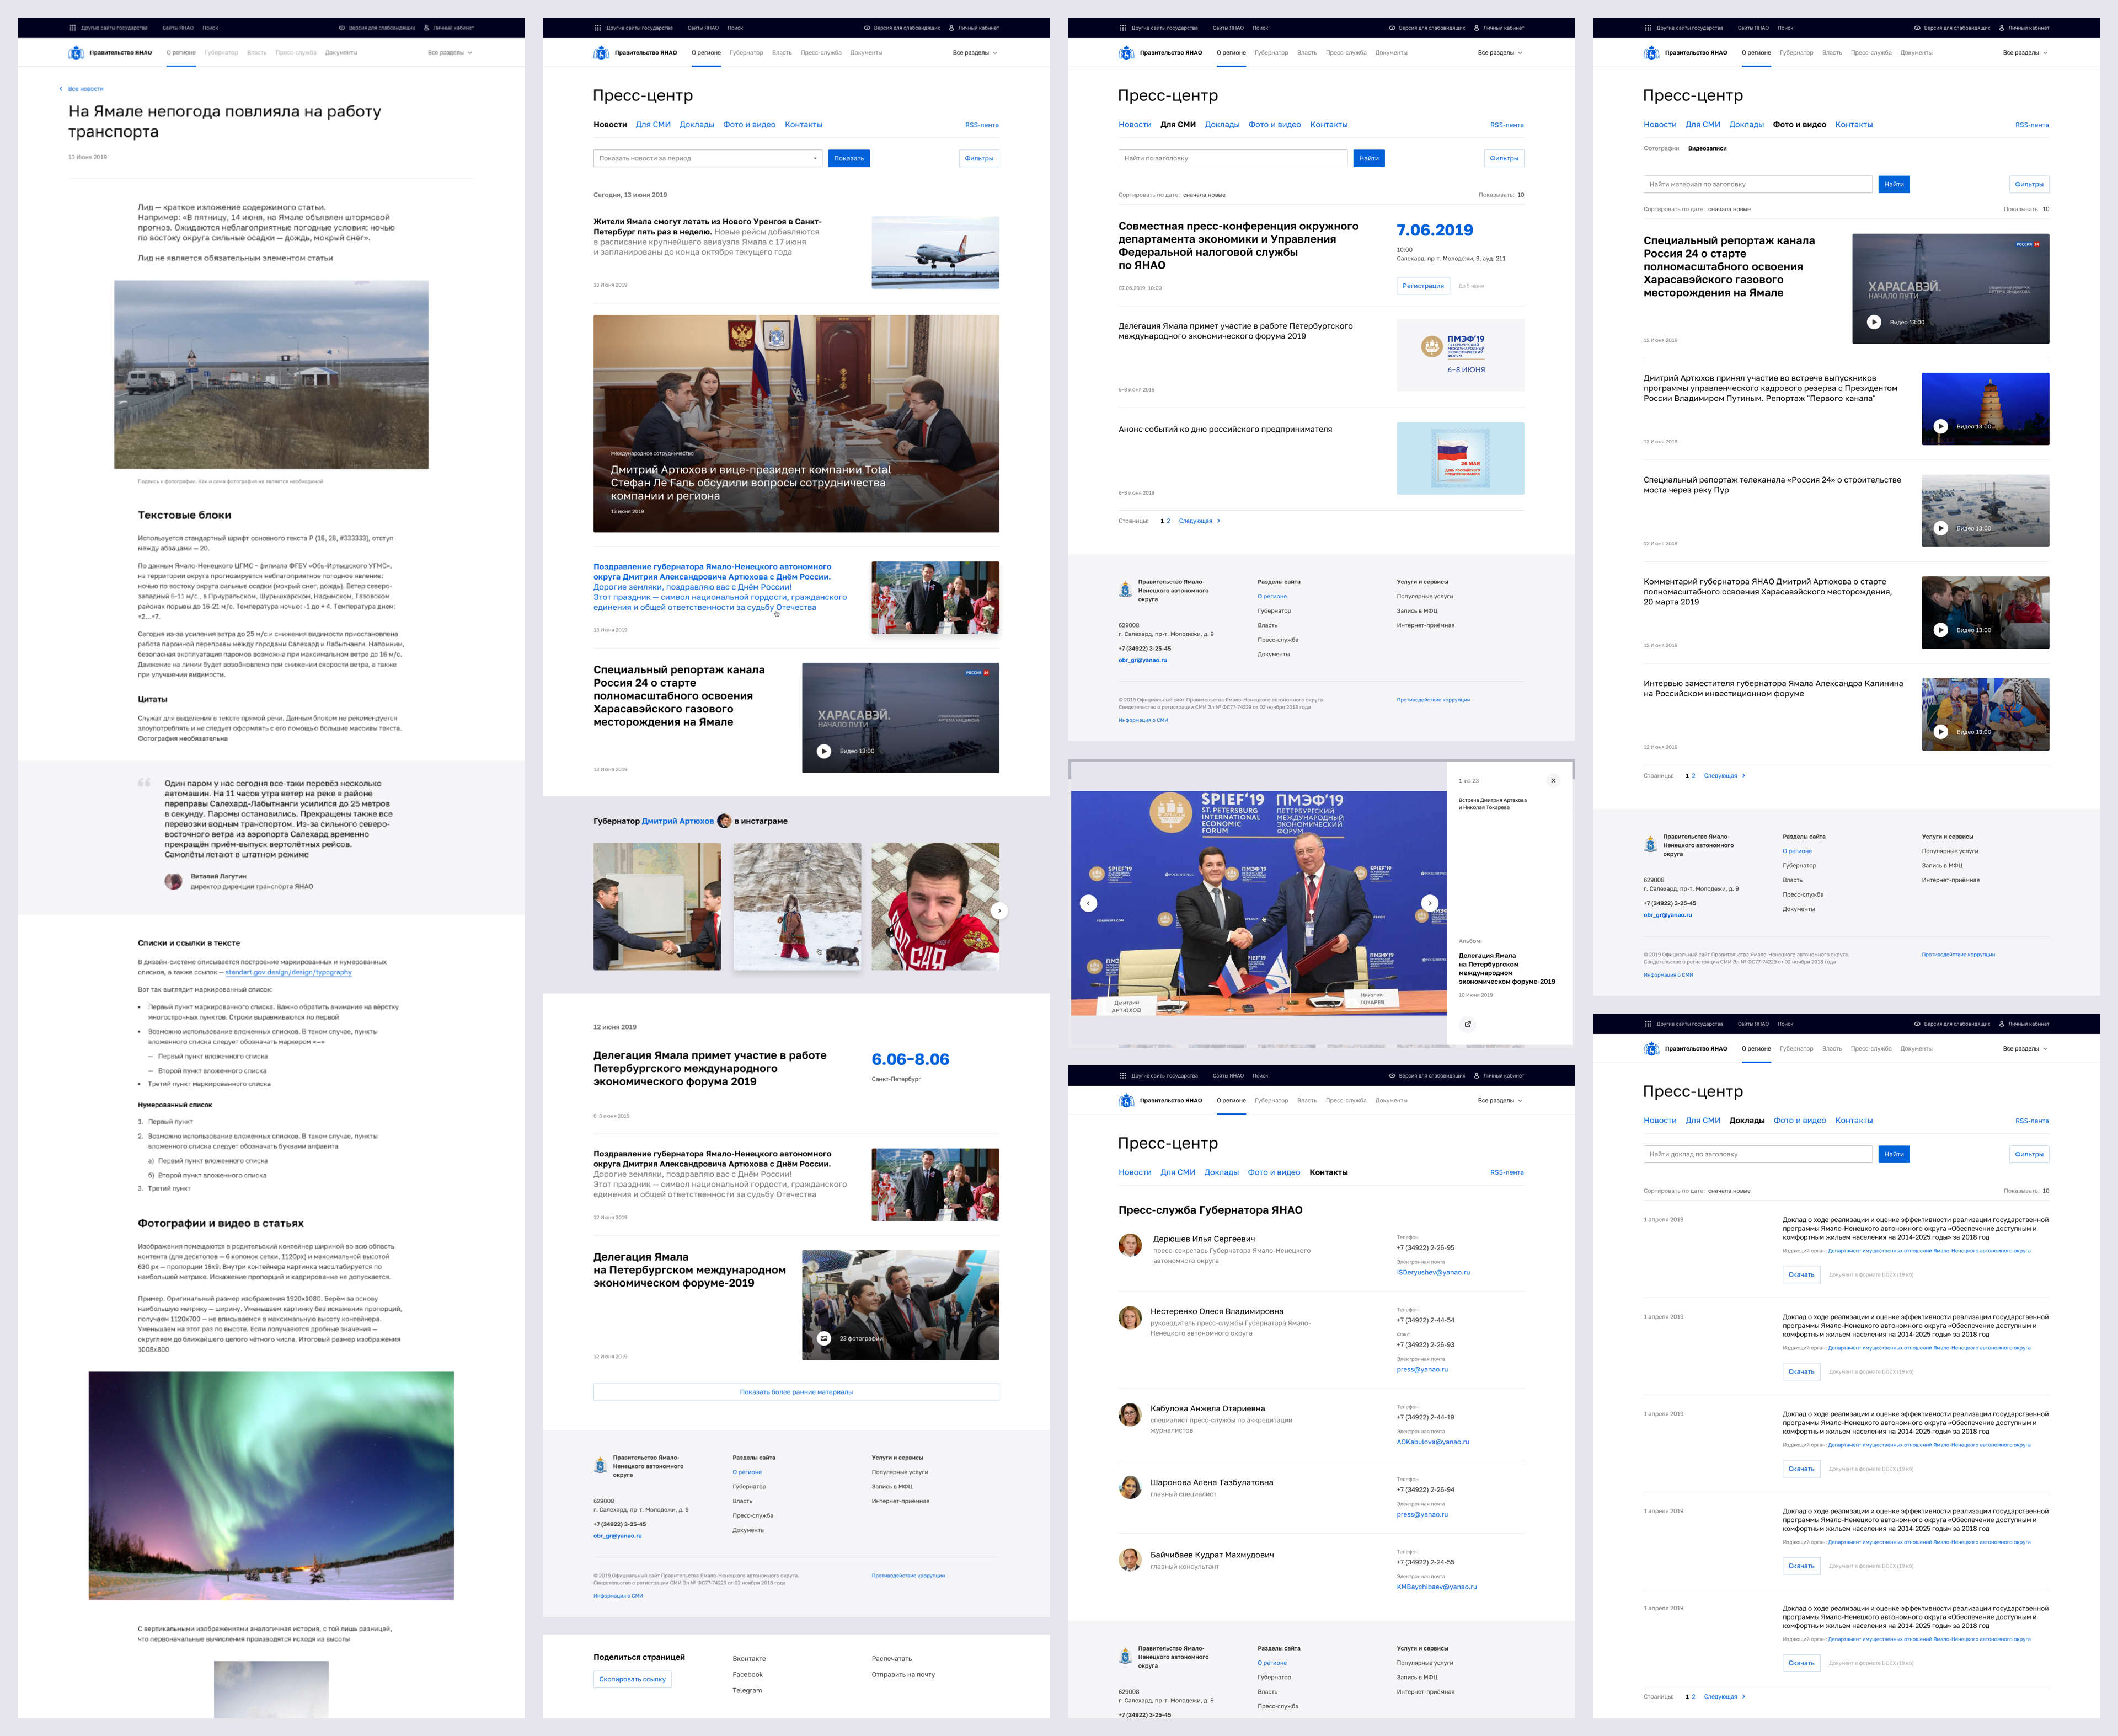Click the grid icon in the article page header
Viewport: 2118px width, 1736px height.
[x=72, y=28]
